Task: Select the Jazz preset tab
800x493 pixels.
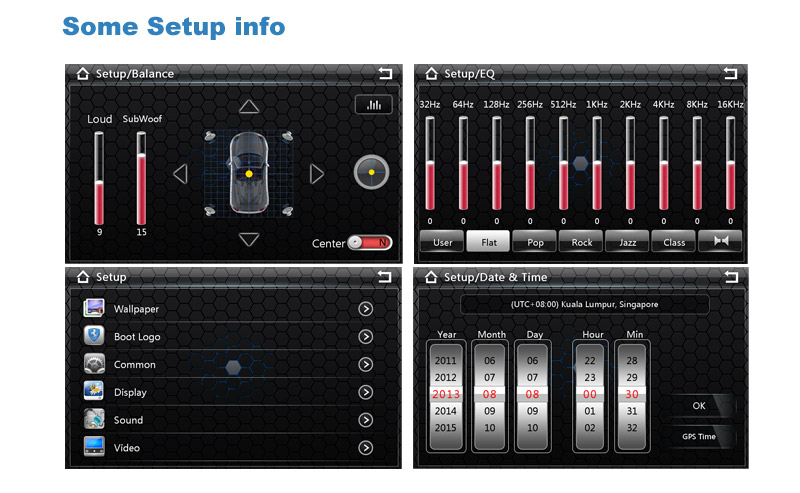Action: (627, 242)
